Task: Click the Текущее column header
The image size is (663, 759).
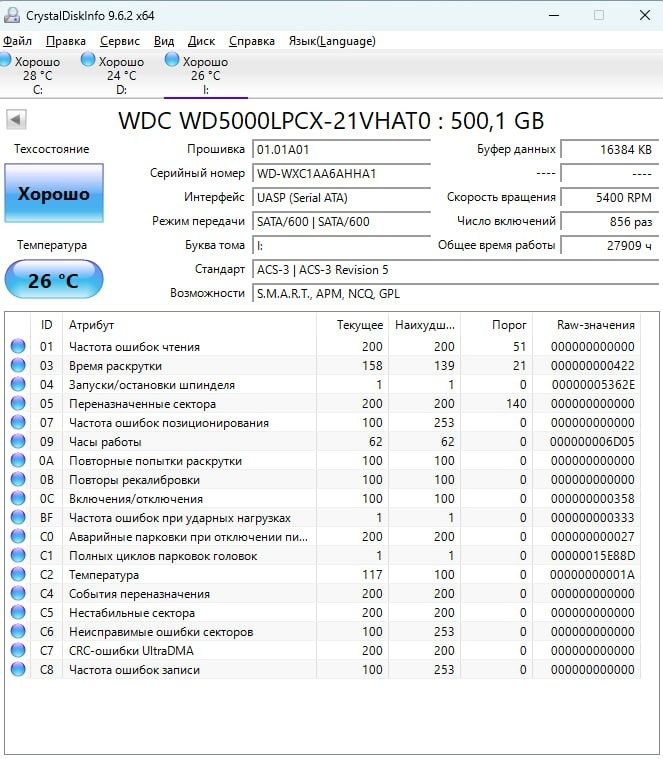Action: [x=352, y=325]
